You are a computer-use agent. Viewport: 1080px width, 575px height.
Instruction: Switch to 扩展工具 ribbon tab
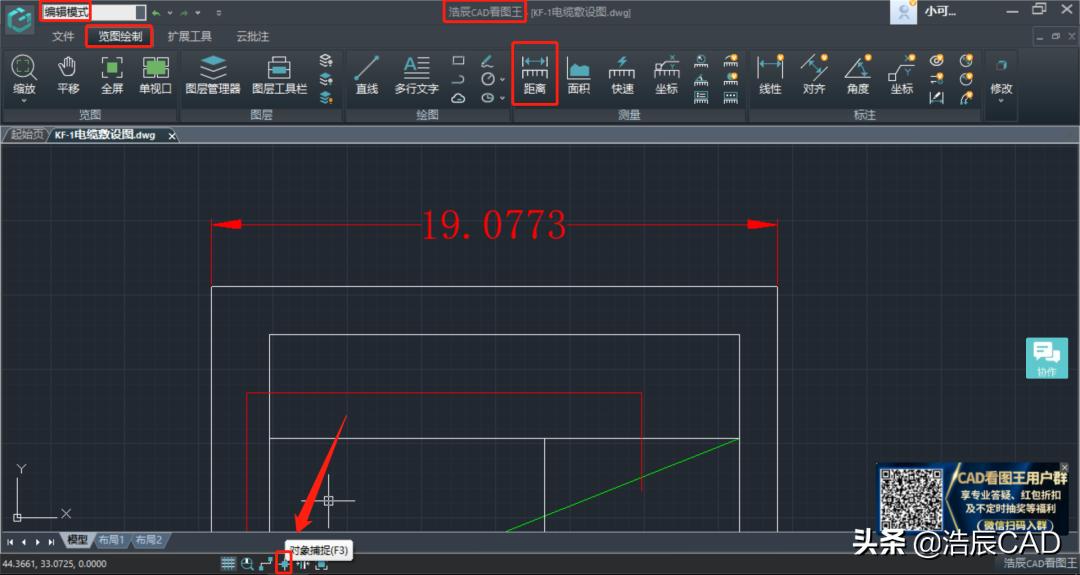tap(189, 36)
